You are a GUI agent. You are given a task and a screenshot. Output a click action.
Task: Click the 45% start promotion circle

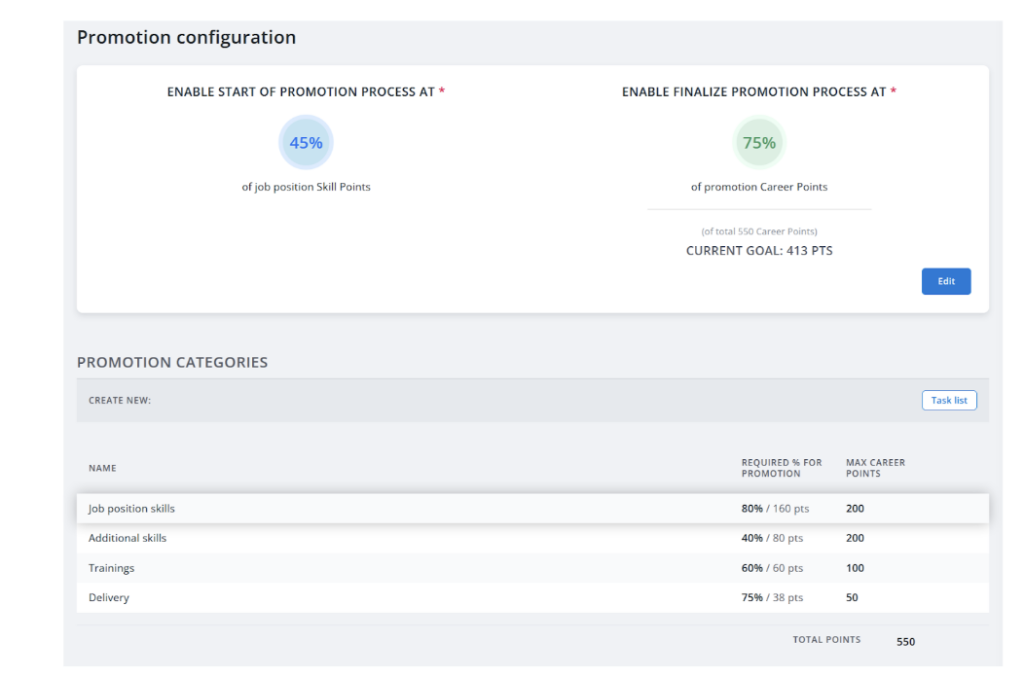click(306, 143)
